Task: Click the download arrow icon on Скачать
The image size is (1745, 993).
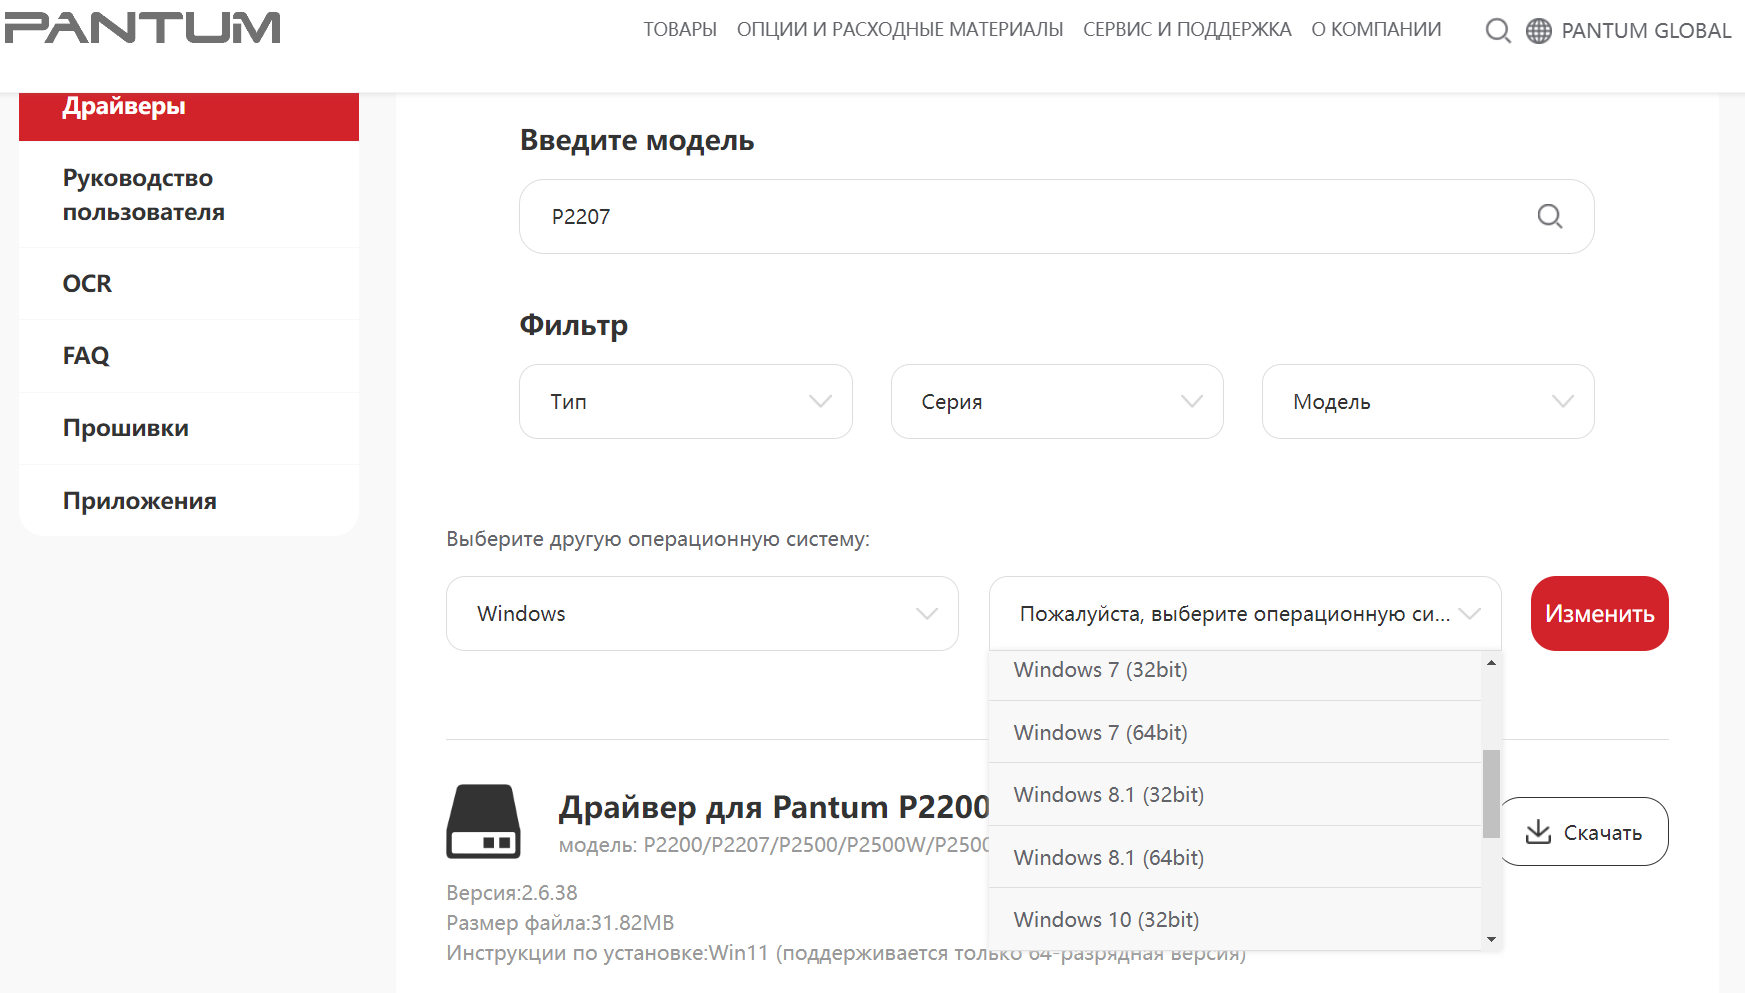Action: (1538, 832)
